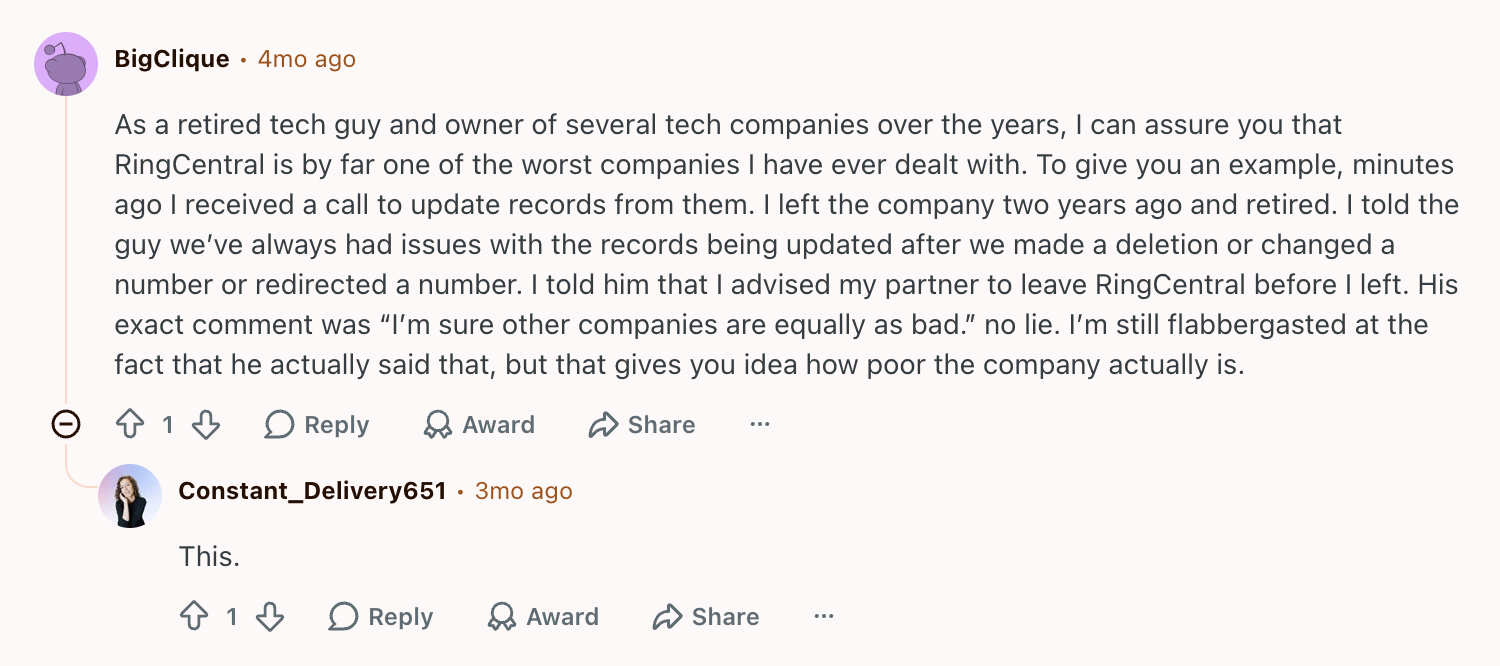Click the Award ribbon icon under the "This." reply

point(501,617)
